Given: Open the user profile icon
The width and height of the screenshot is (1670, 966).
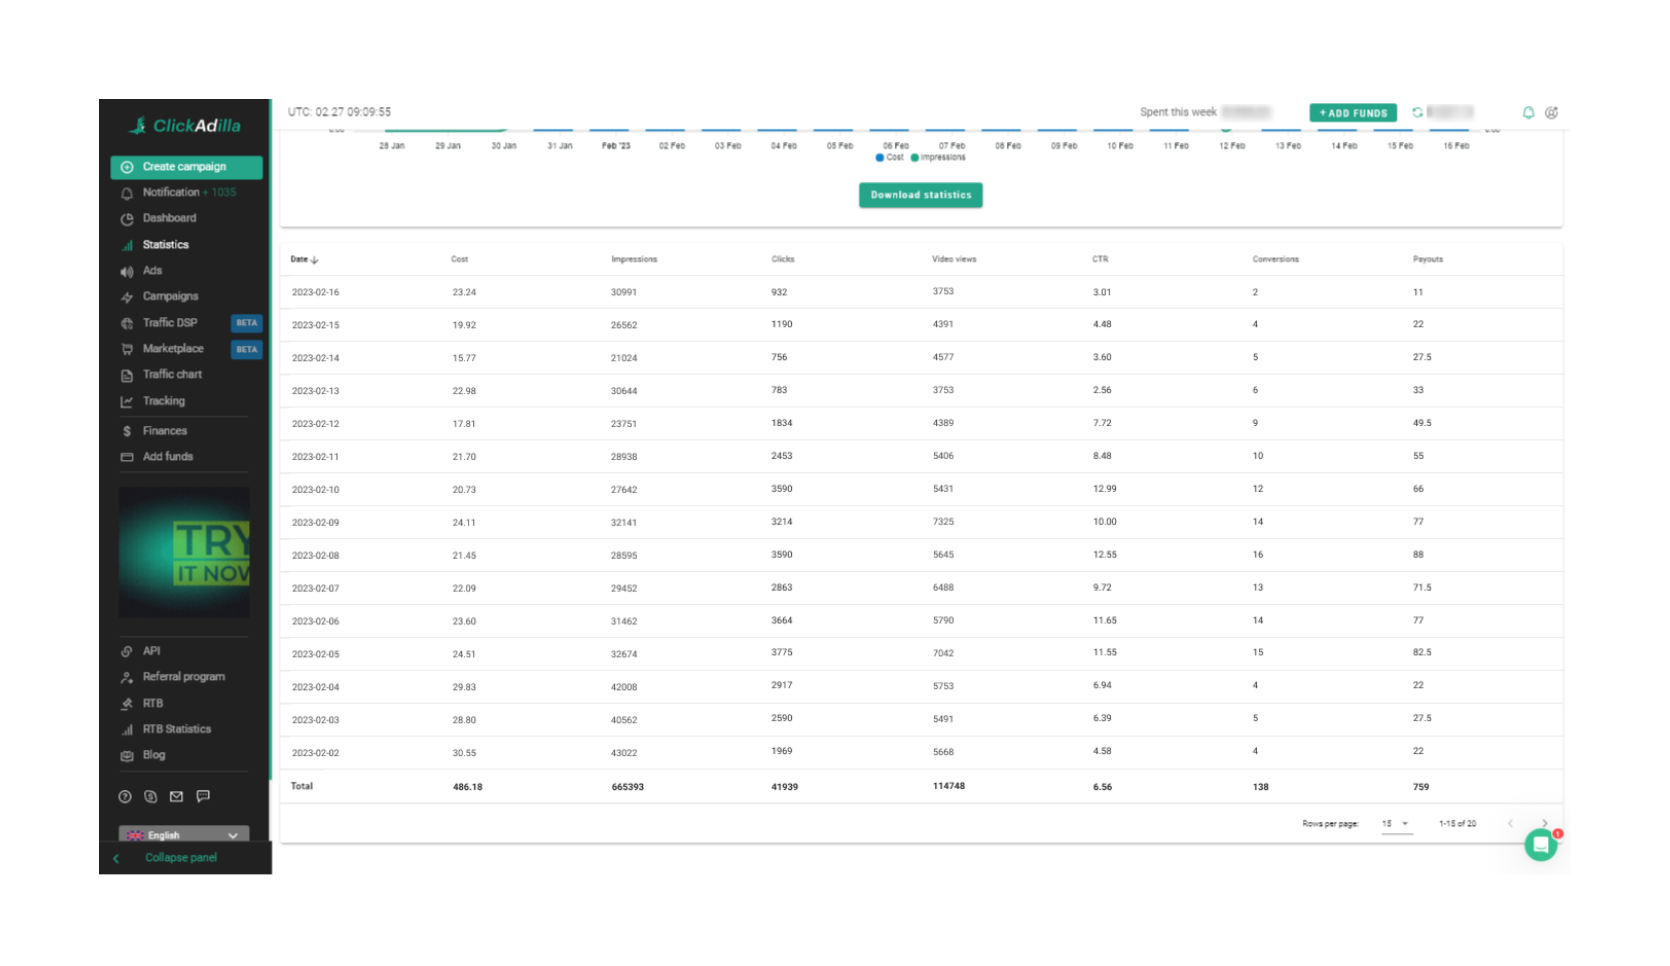Looking at the screenshot, I should (x=1551, y=112).
